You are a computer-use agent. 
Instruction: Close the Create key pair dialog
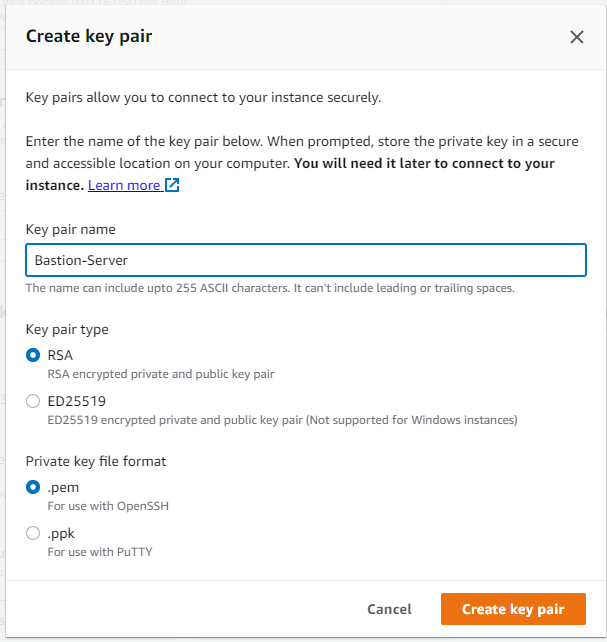coord(577,37)
